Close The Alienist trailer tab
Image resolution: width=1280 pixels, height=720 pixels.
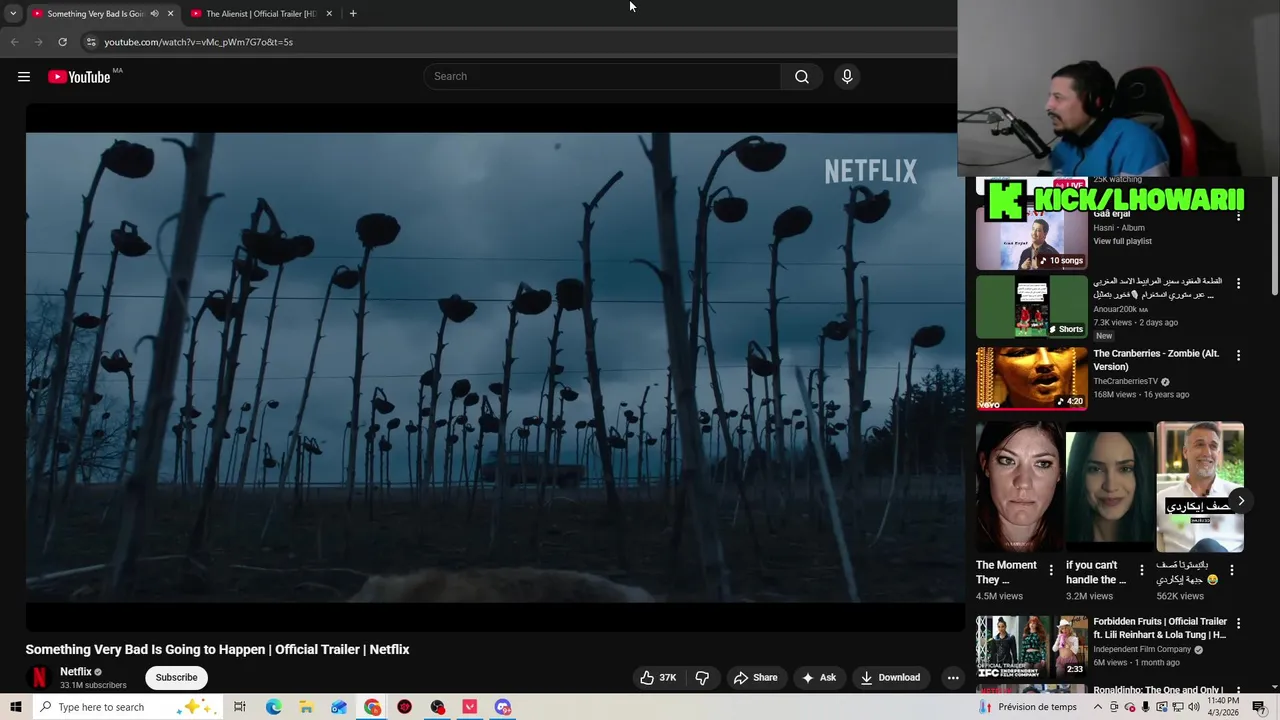point(329,13)
